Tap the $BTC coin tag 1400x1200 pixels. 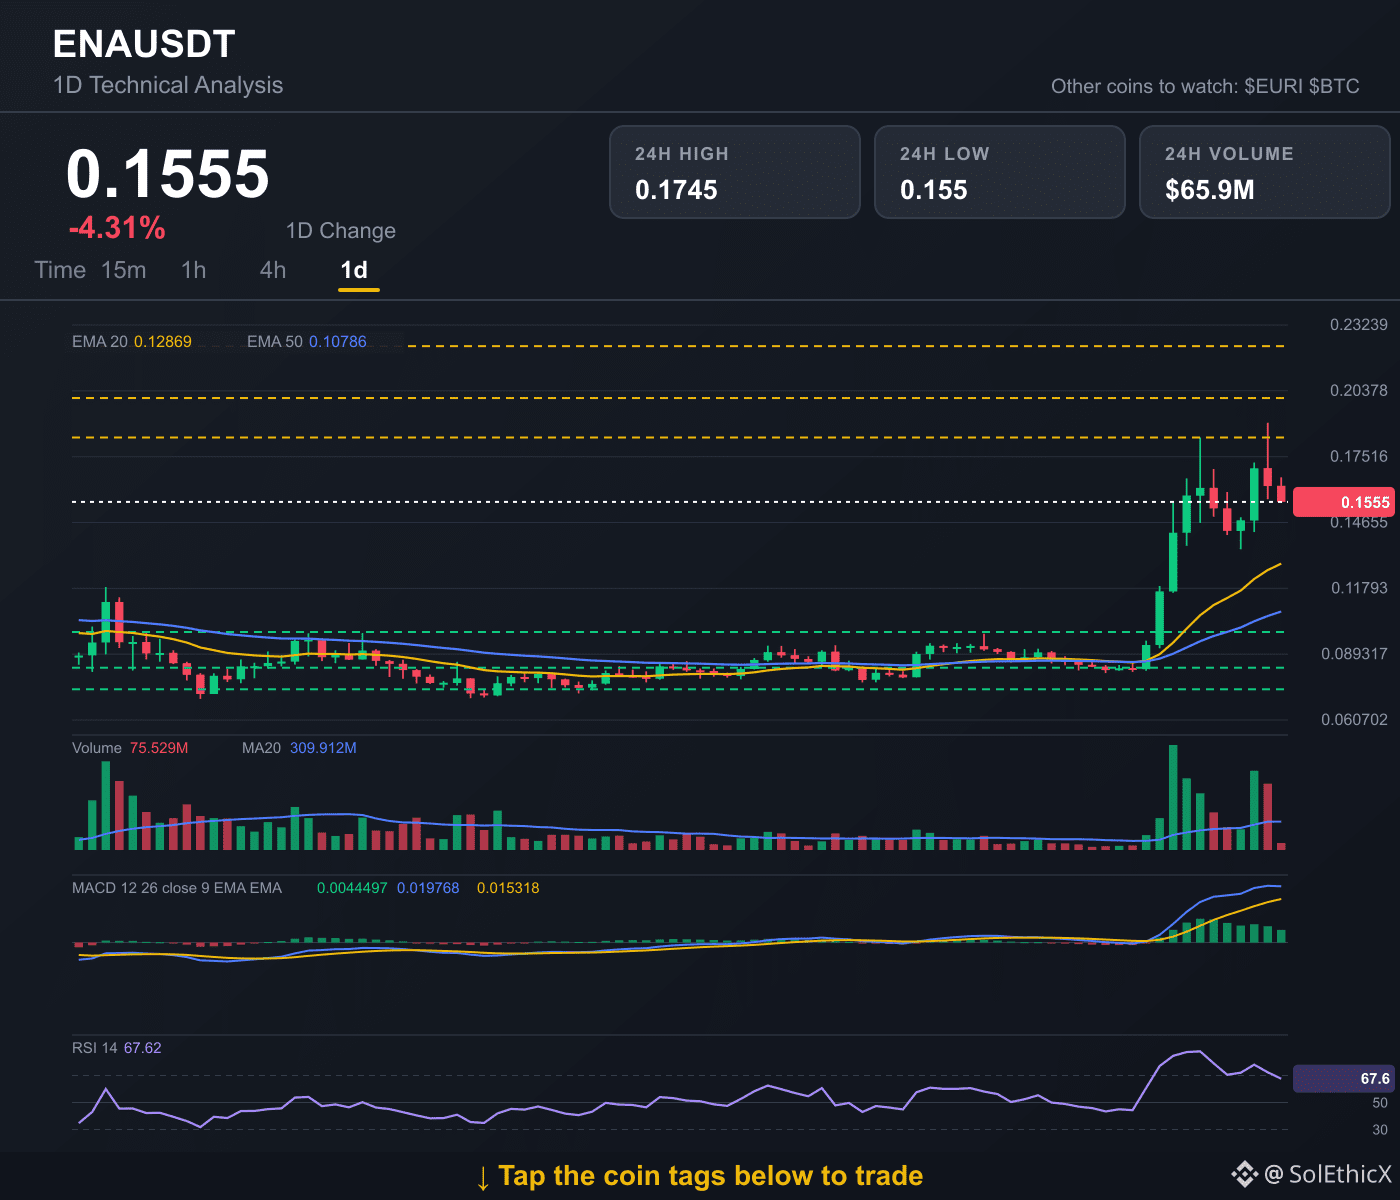pyautogui.click(x=1335, y=86)
